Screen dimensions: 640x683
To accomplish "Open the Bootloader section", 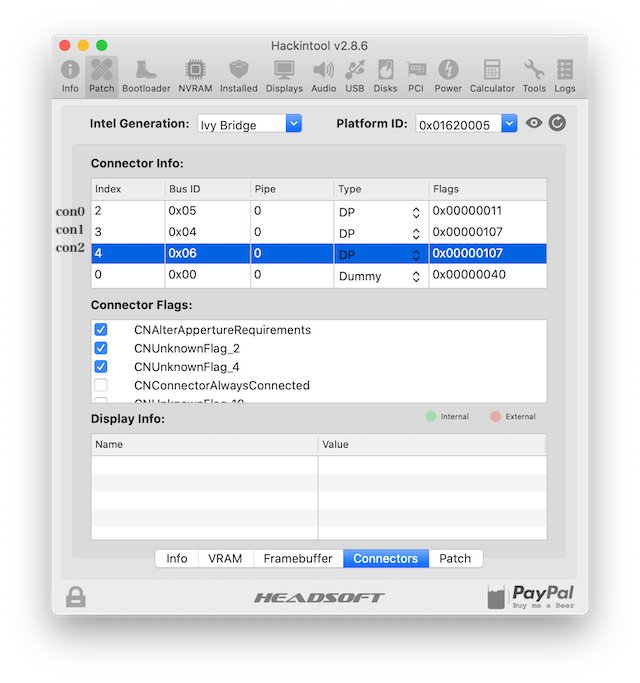I will pos(146,76).
